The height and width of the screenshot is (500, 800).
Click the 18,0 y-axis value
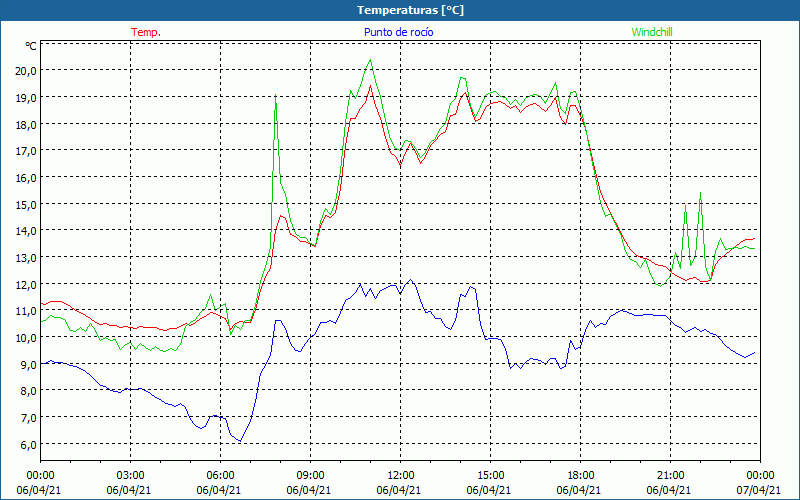26,124
